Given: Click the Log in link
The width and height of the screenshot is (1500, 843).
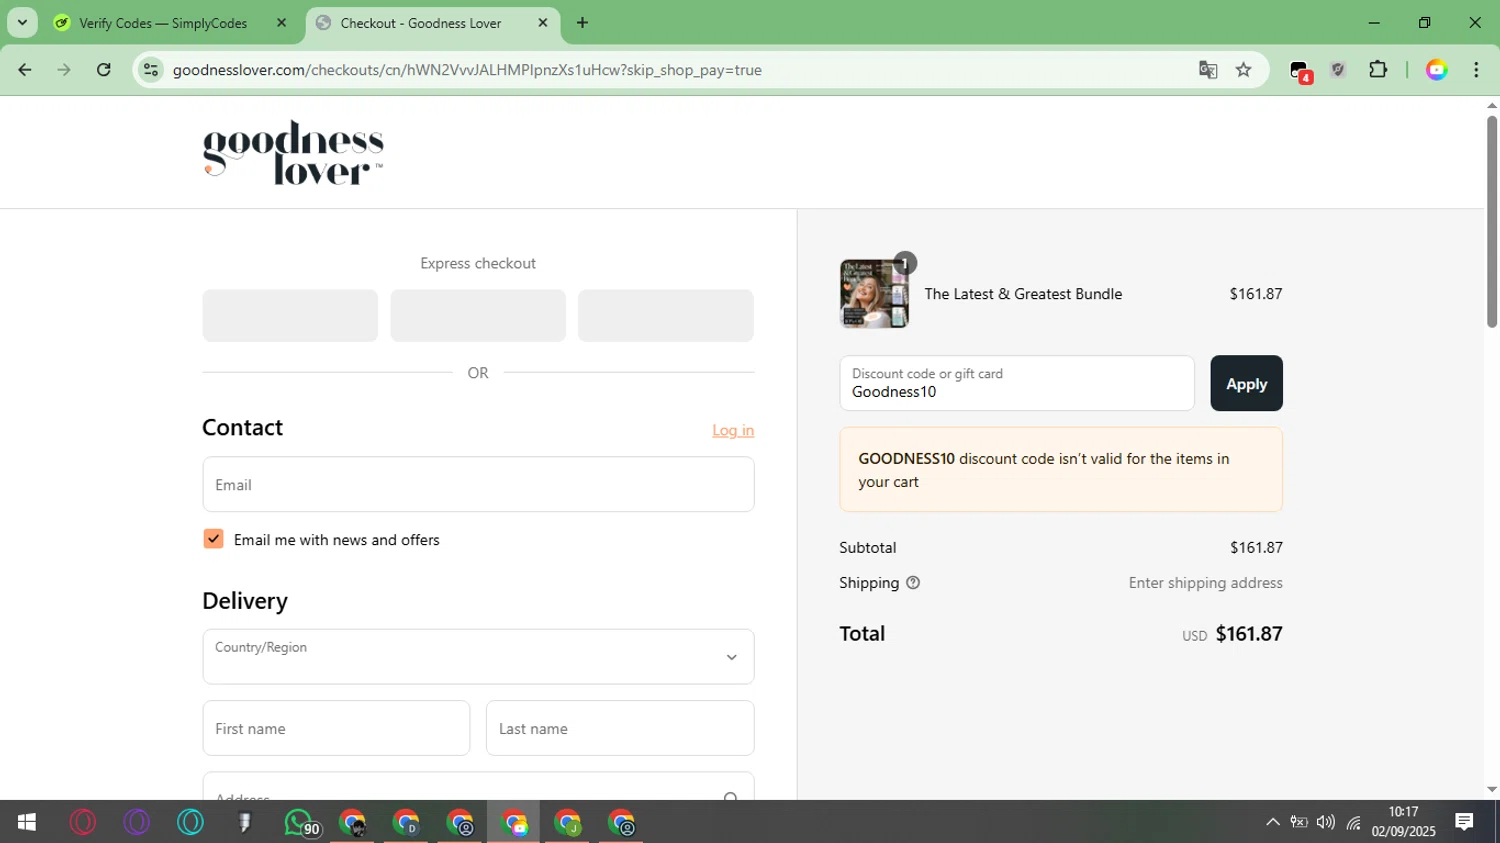Looking at the screenshot, I should (733, 430).
